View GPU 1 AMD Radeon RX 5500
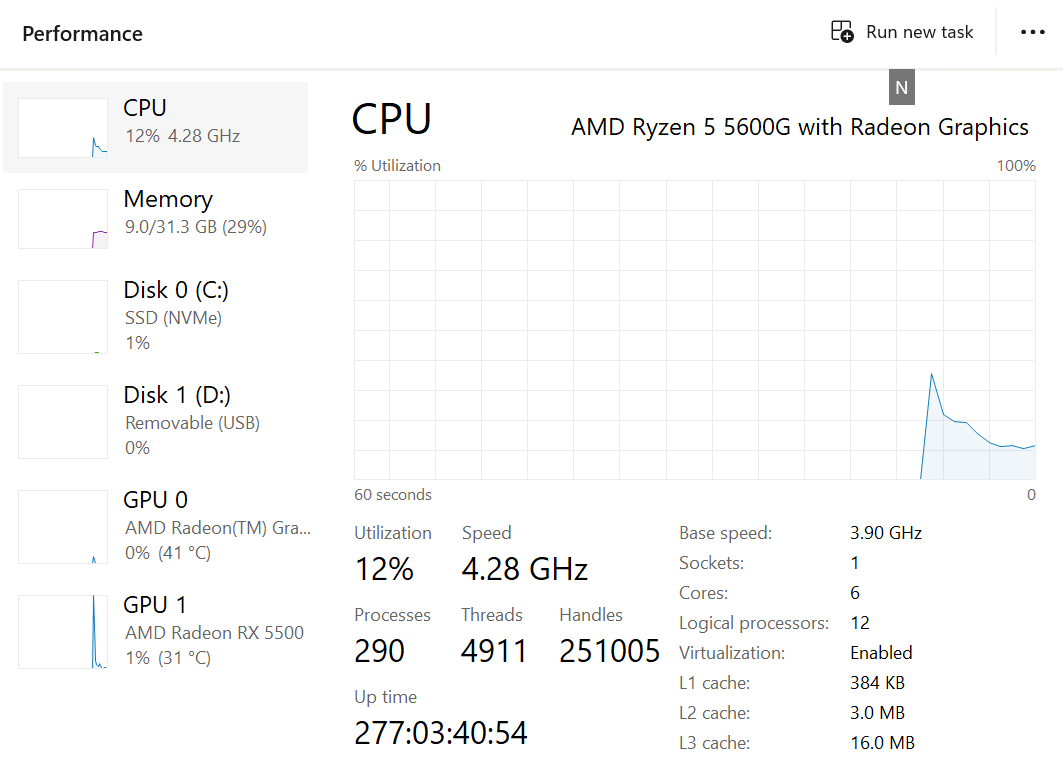This screenshot has width=1063, height=783. point(214,632)
